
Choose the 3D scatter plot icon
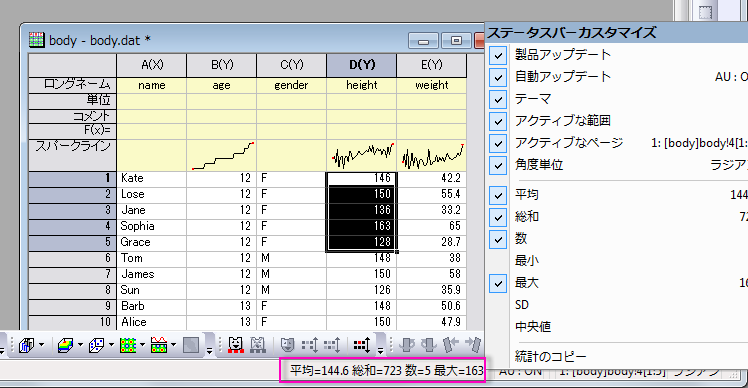[97, 345]
